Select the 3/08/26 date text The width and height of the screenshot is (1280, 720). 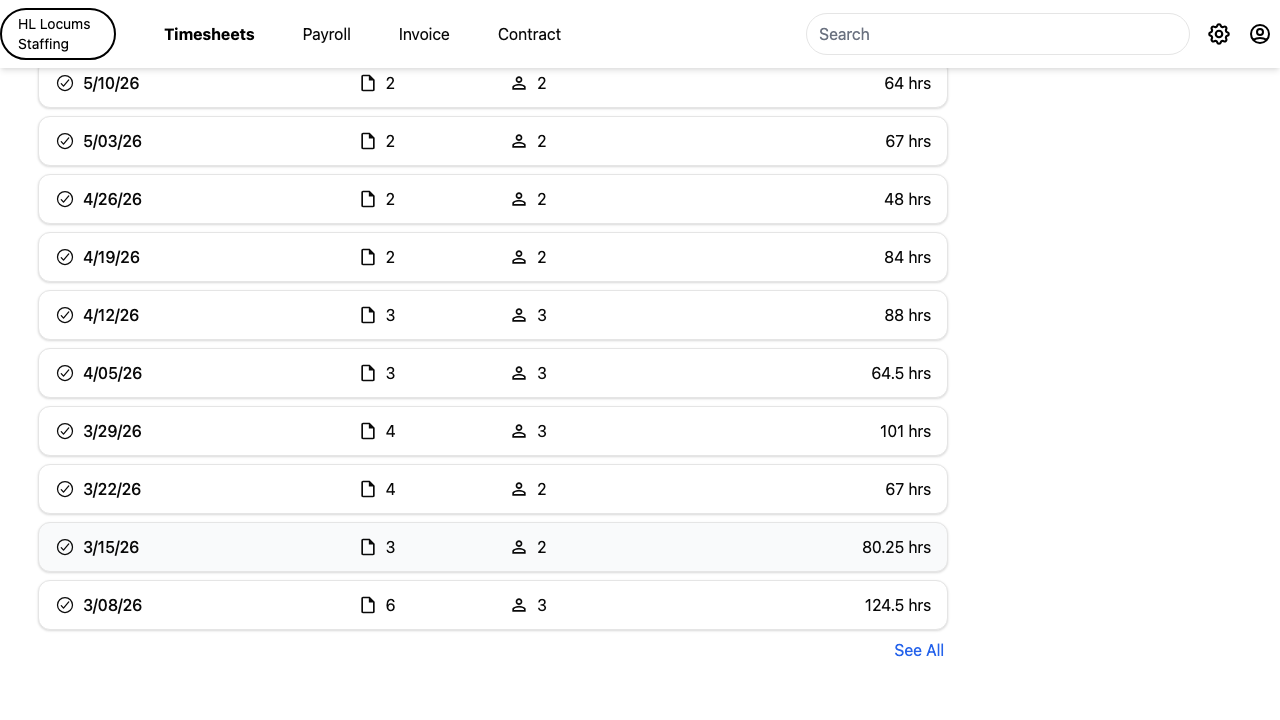[x=113, y=605]
